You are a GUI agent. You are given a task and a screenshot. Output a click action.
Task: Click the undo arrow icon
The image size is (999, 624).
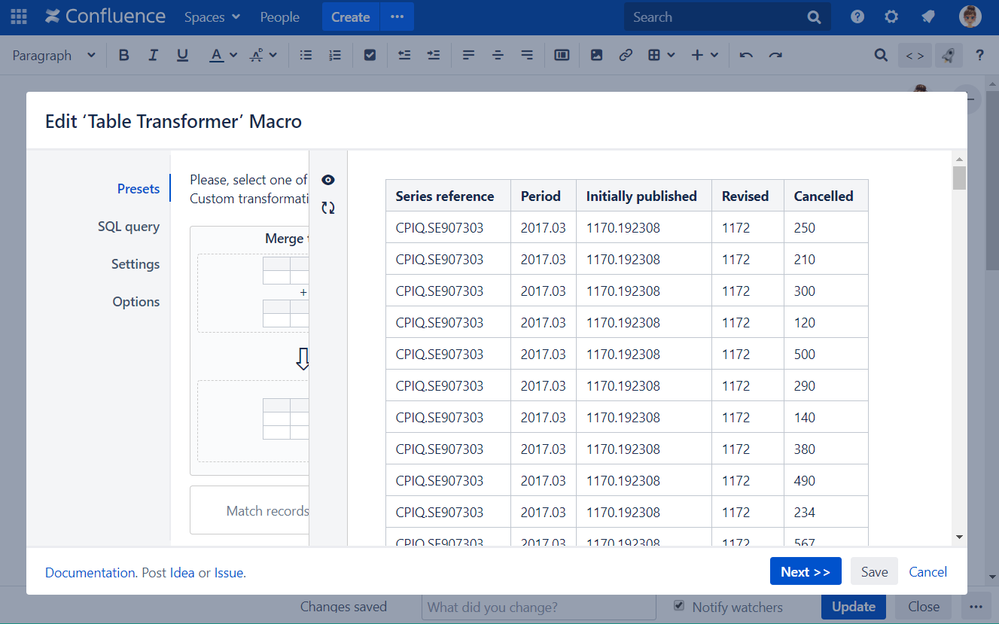tap(746, 56)
